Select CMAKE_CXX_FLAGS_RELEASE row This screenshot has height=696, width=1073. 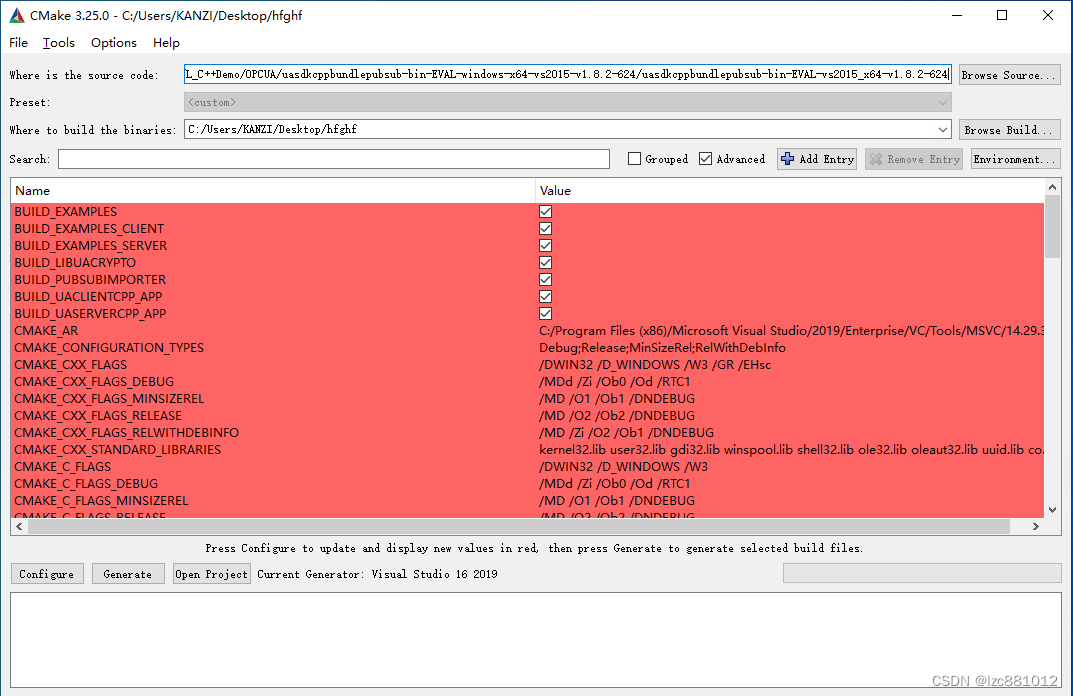(527, 415)
